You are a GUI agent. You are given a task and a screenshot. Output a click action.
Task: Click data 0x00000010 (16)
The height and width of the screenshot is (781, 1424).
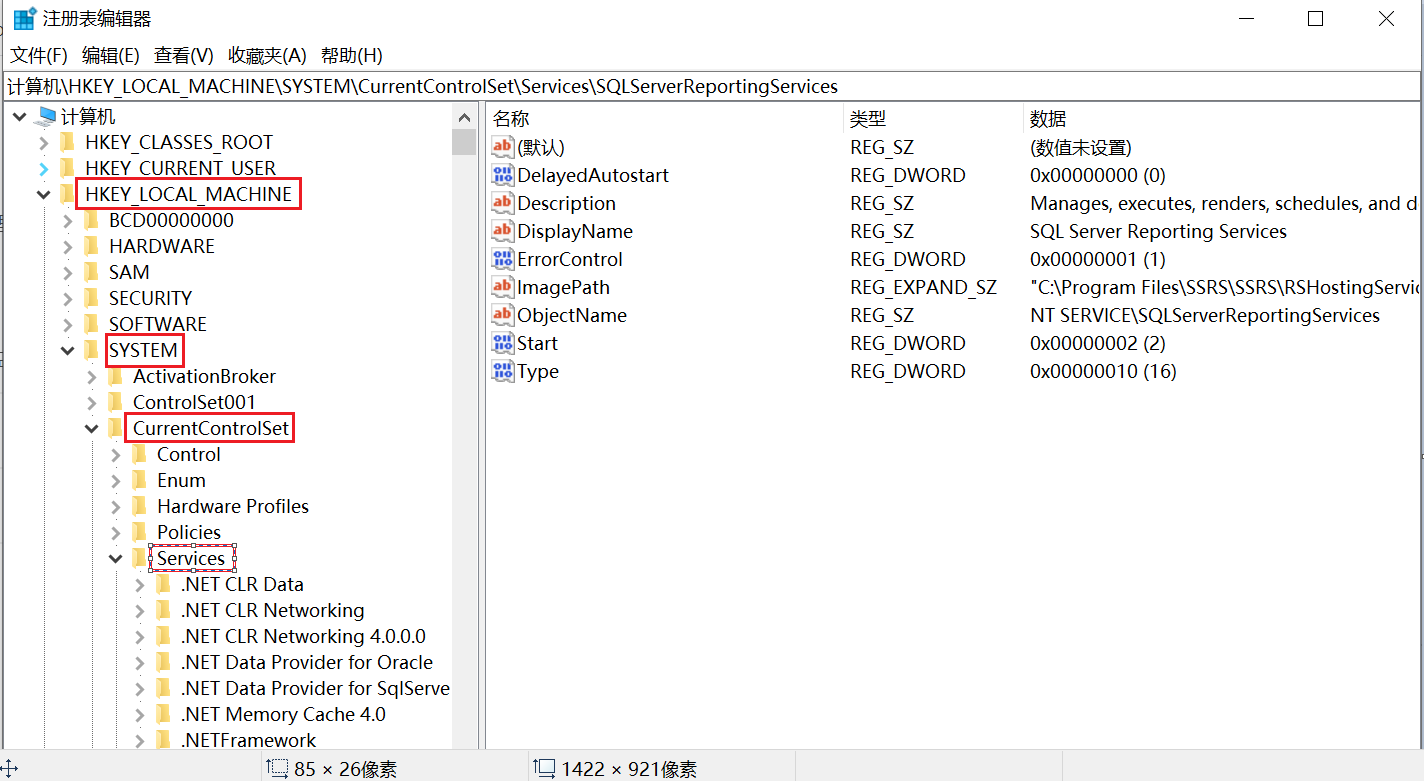tap(1103, 371)
